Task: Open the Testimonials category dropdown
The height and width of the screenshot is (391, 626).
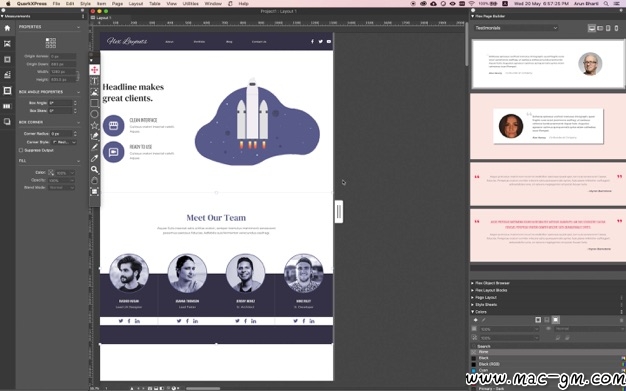Action: [516, 28]
